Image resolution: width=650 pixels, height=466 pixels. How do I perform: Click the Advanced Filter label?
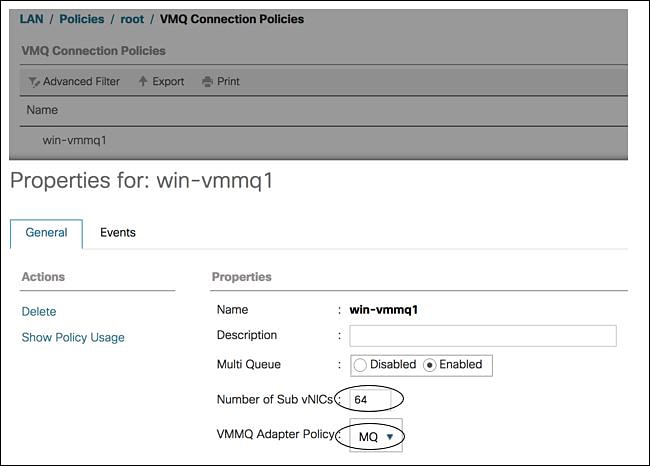click(x=81, y=82)
